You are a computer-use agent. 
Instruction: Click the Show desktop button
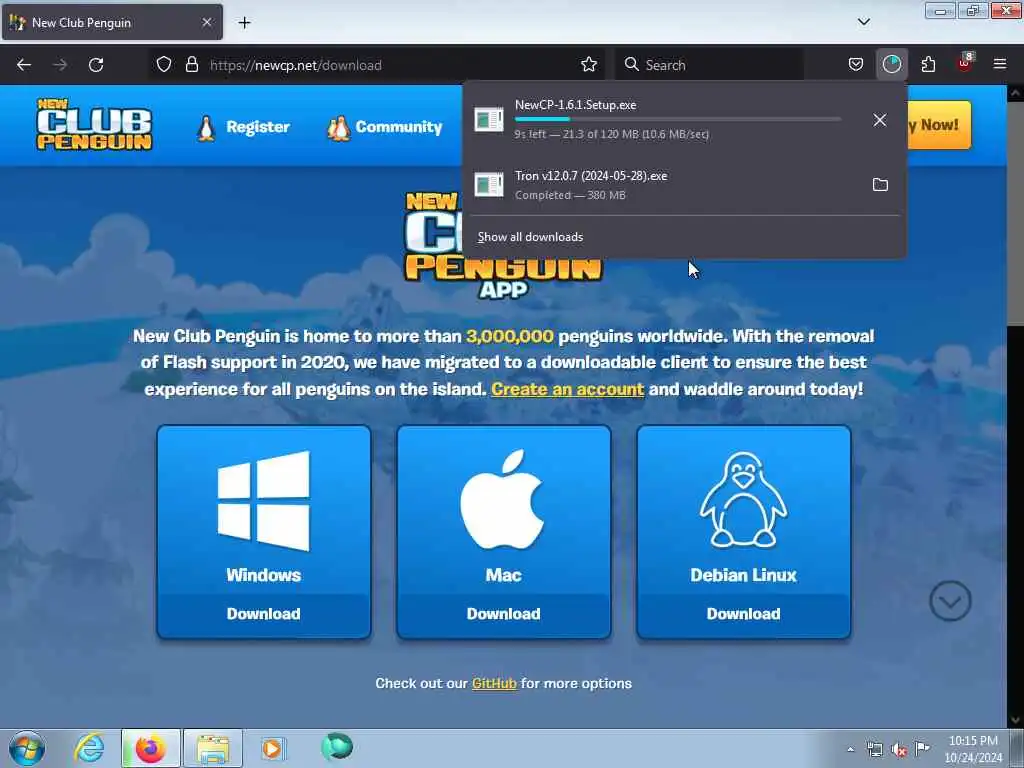[1017, 748]
